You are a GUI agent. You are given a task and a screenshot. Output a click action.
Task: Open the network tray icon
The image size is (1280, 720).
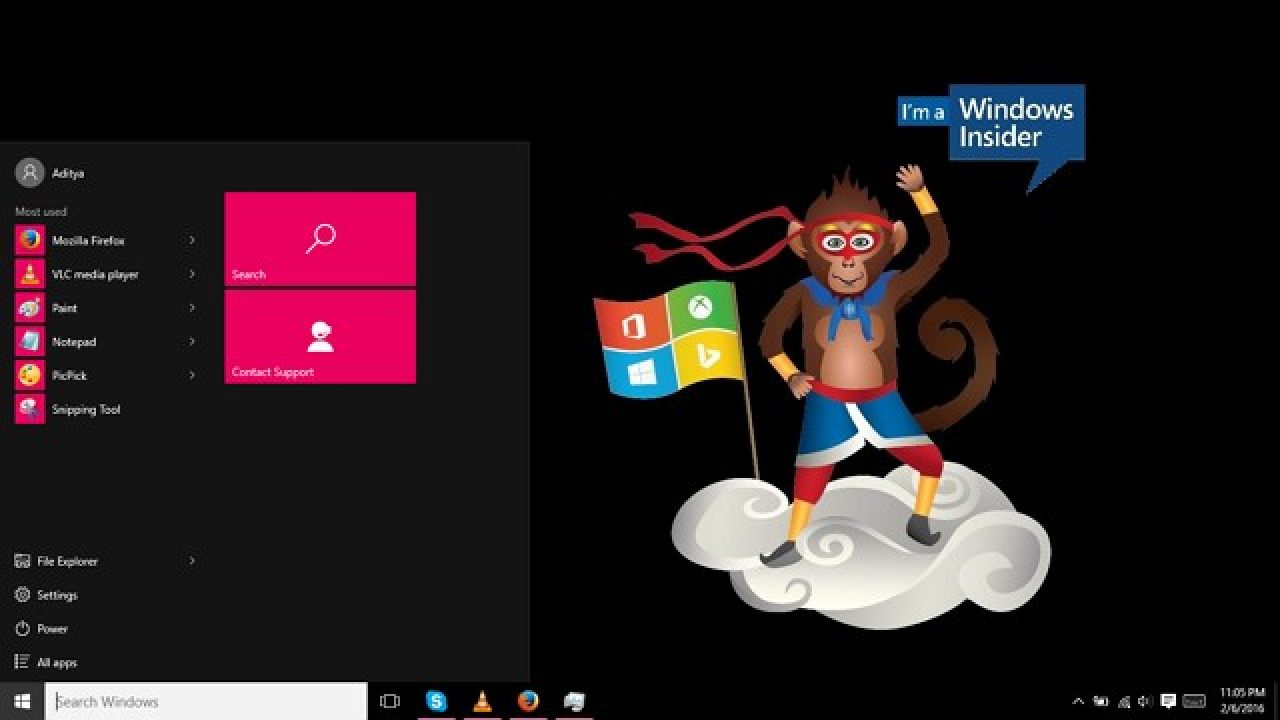click(x=1124, y=701)
